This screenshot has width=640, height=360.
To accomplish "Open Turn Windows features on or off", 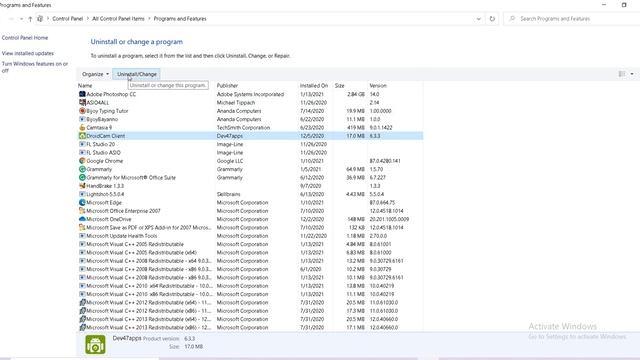I will tap(35, 67).
